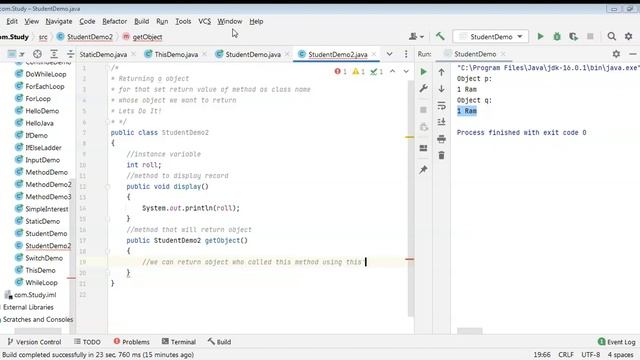Open the Build menu
This screenshot has width=640, height=360.
point(141,21)
